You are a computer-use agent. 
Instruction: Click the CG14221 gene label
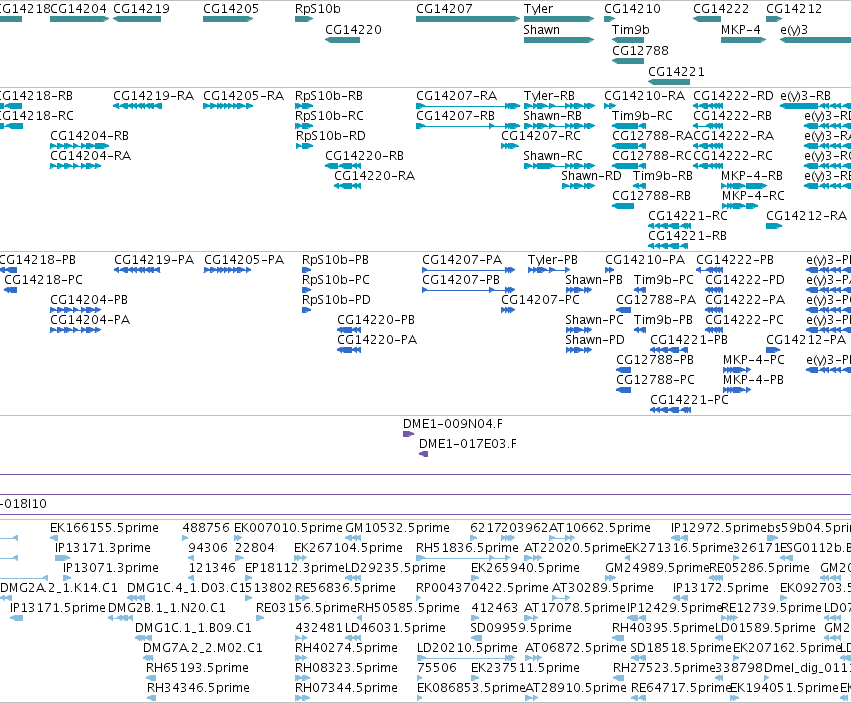676,72
